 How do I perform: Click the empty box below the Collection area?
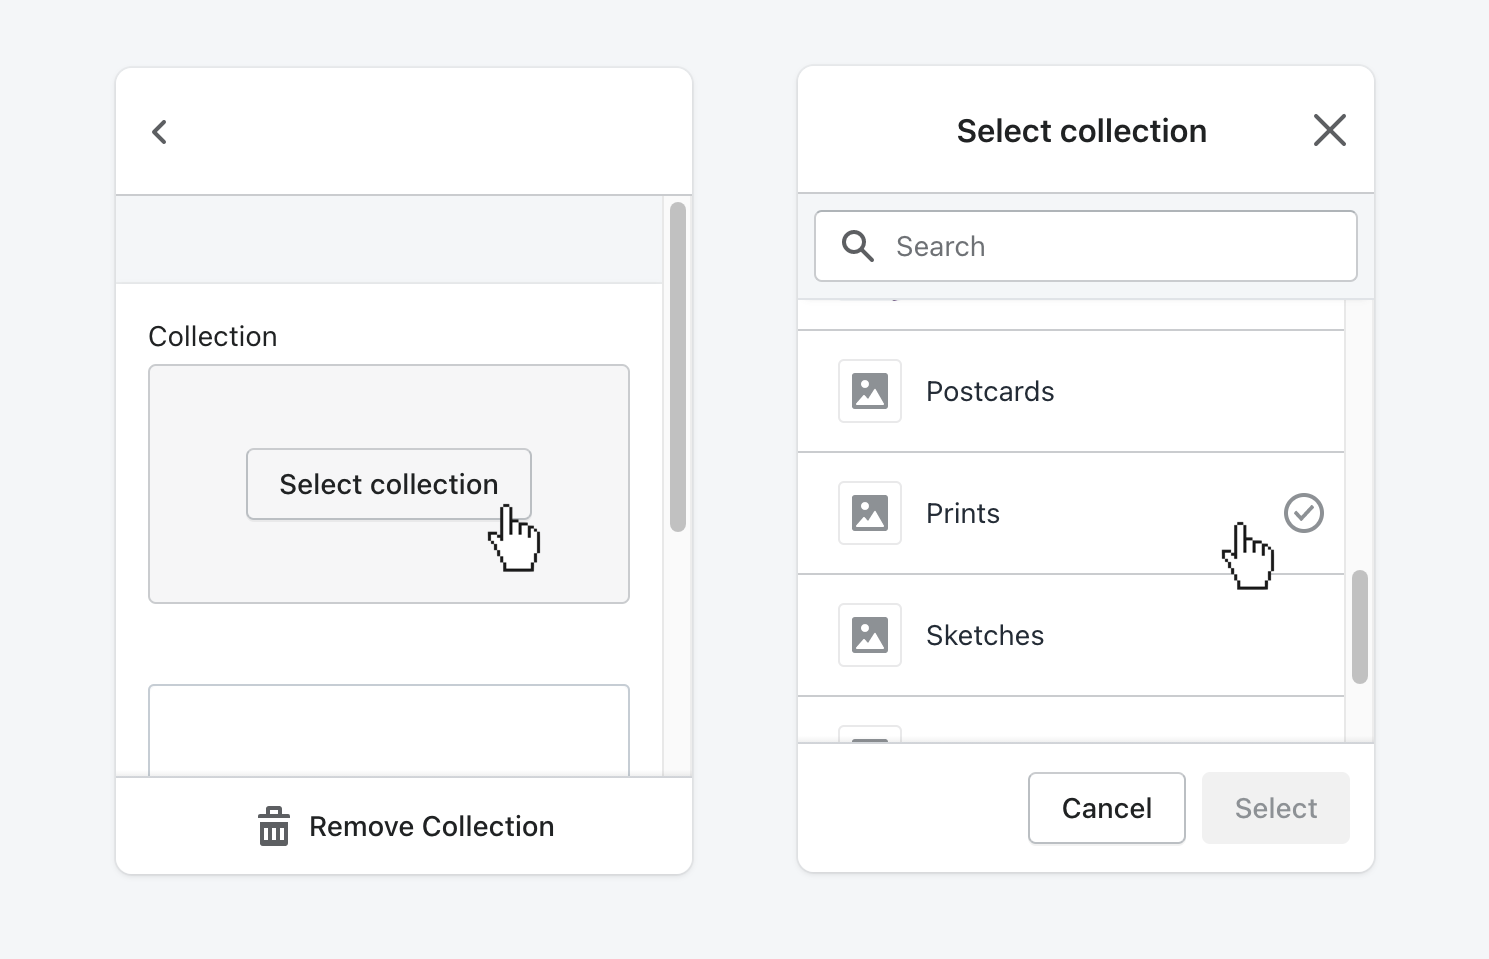click(388, 730)
